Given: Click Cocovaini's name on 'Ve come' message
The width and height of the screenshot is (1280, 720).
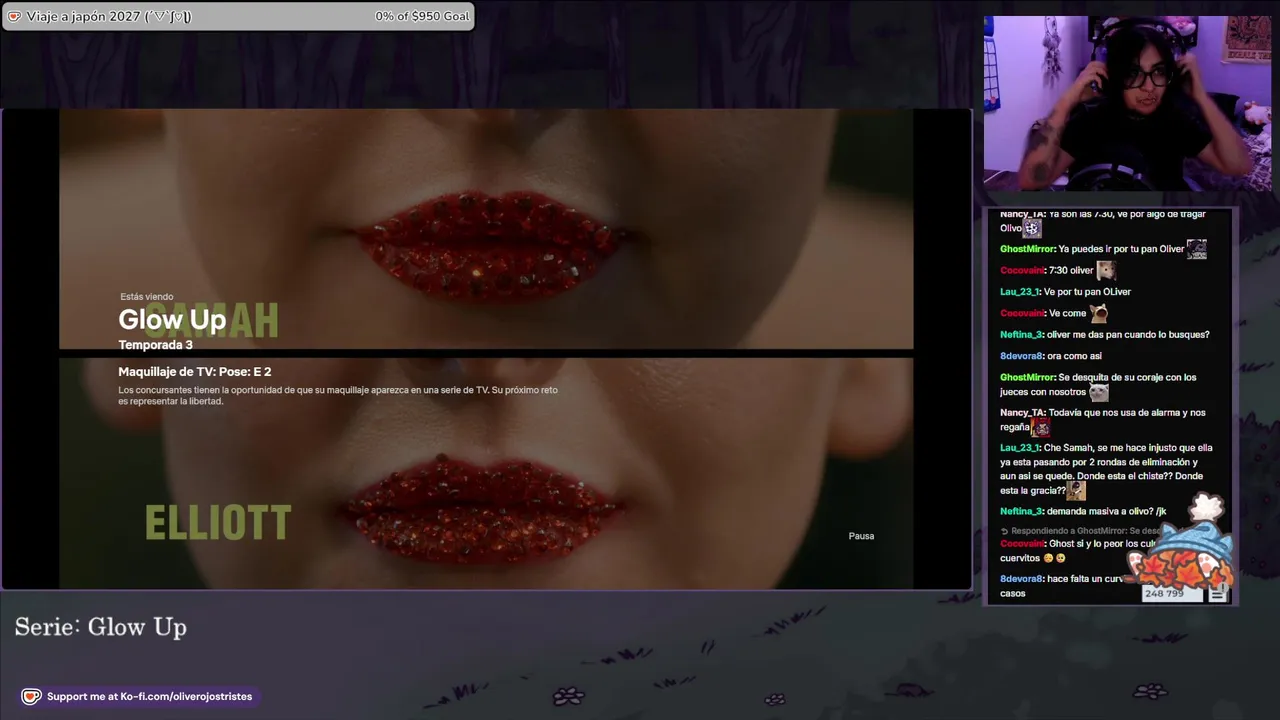Looking at the screenshot, I should [x=1022, y=313].
